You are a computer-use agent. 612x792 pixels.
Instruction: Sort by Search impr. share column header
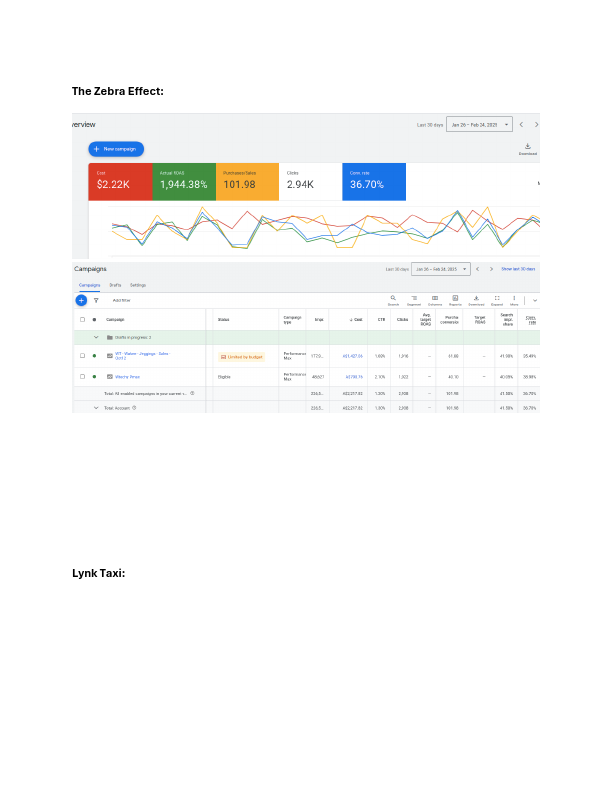pyautogui.click(x=506, y=320)
